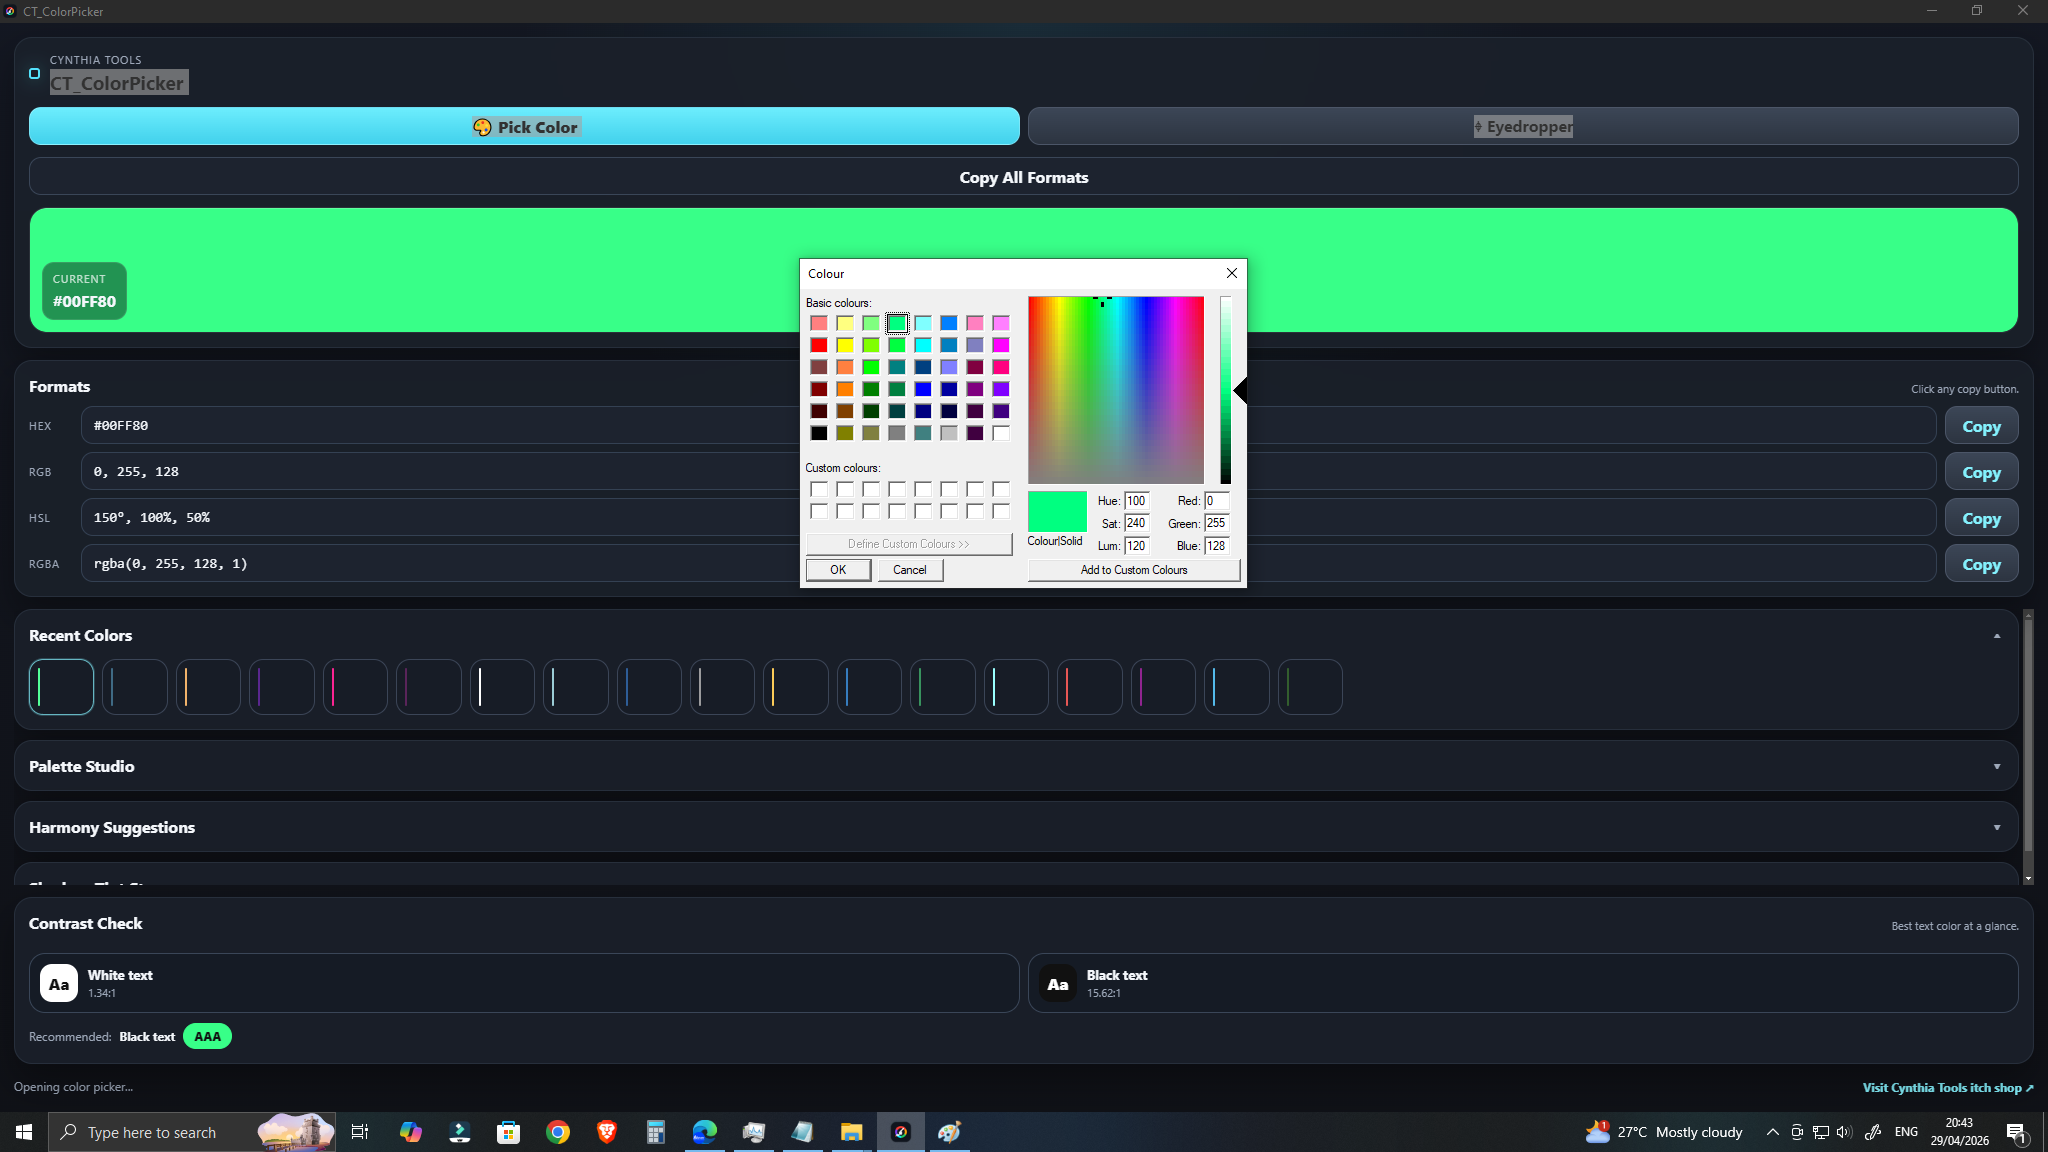Click OK in the Colour dialog
This screenshot has height=1152, width=2048.
838,570
